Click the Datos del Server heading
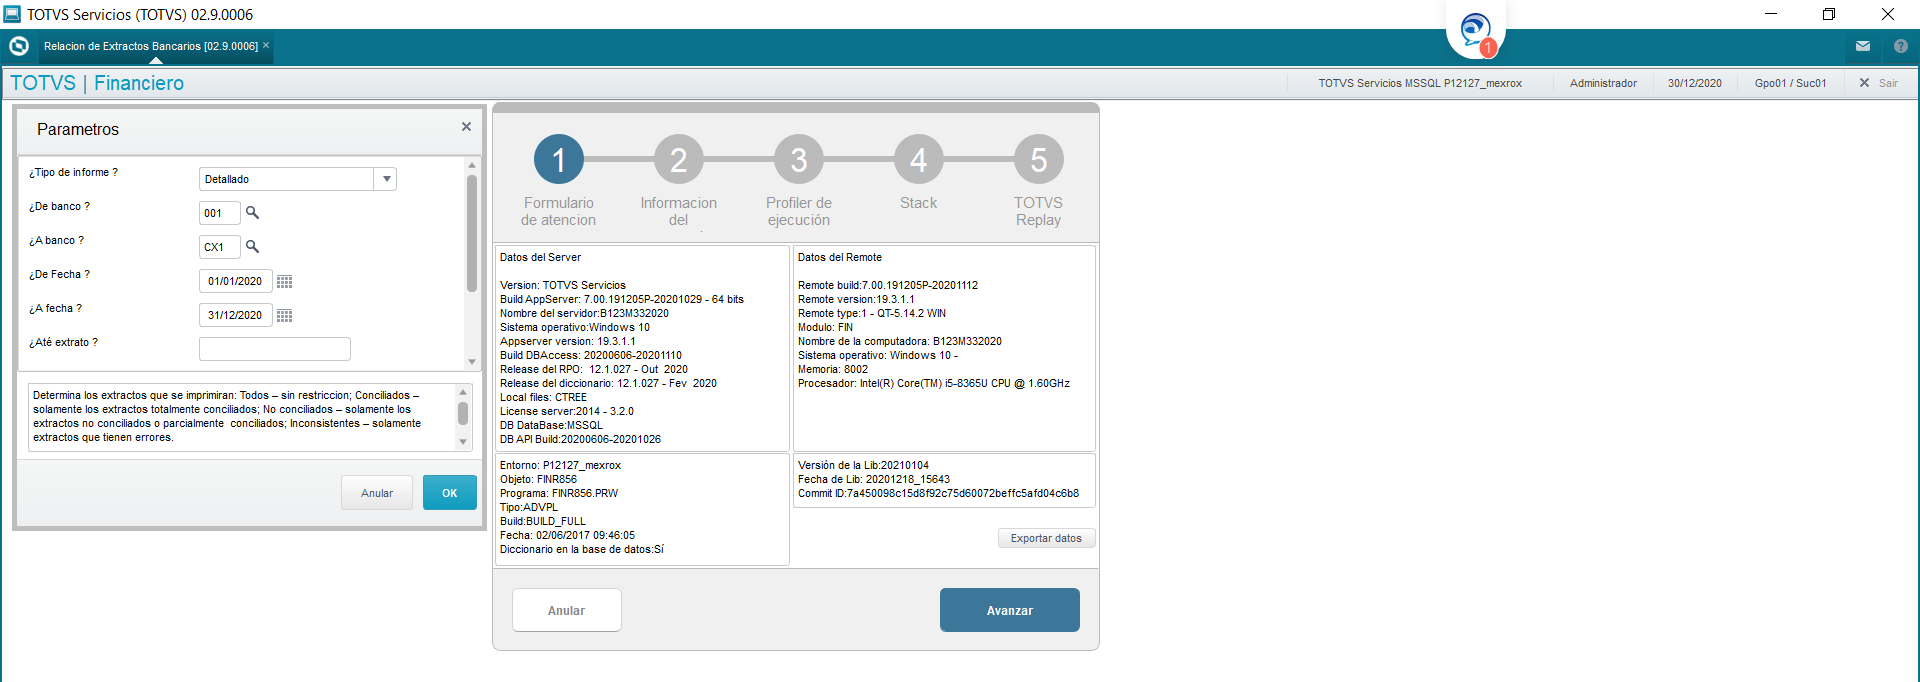This screenshot has height=682, width=1920. pyautogui.click(x=540, y=257)
